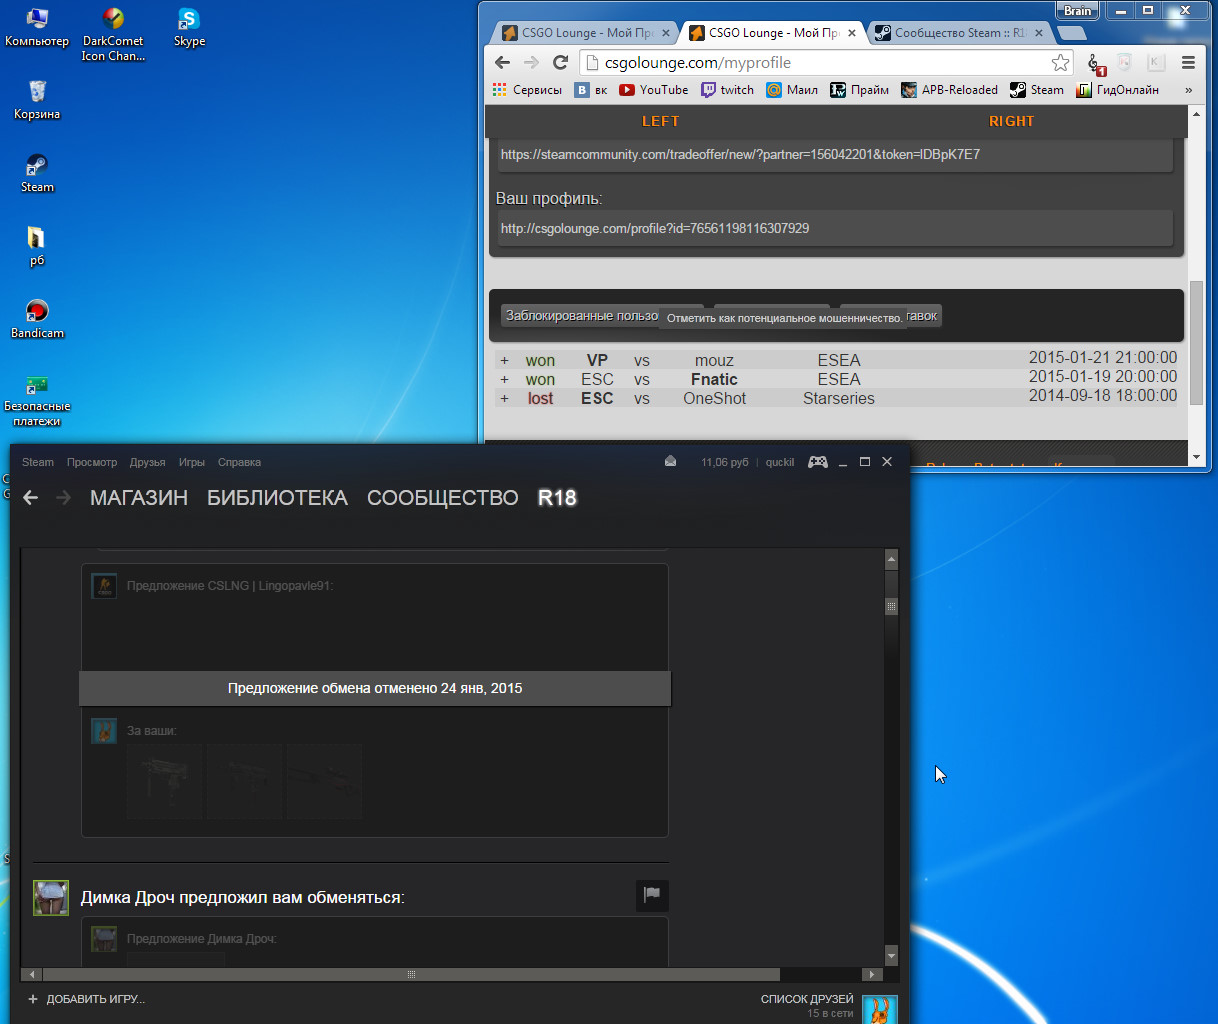
Task: Click Chrome forward arrow button
Action: [x=531, y=62]
